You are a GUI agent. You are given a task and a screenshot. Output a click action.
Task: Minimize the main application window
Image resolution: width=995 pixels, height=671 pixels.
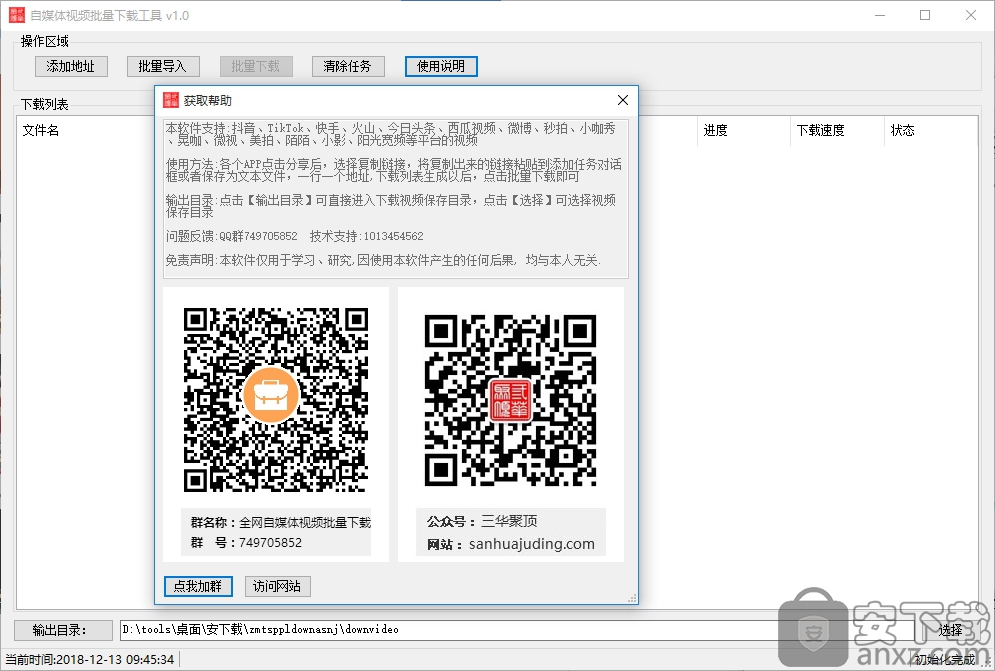pyautogui.click(x=880, y=15)
